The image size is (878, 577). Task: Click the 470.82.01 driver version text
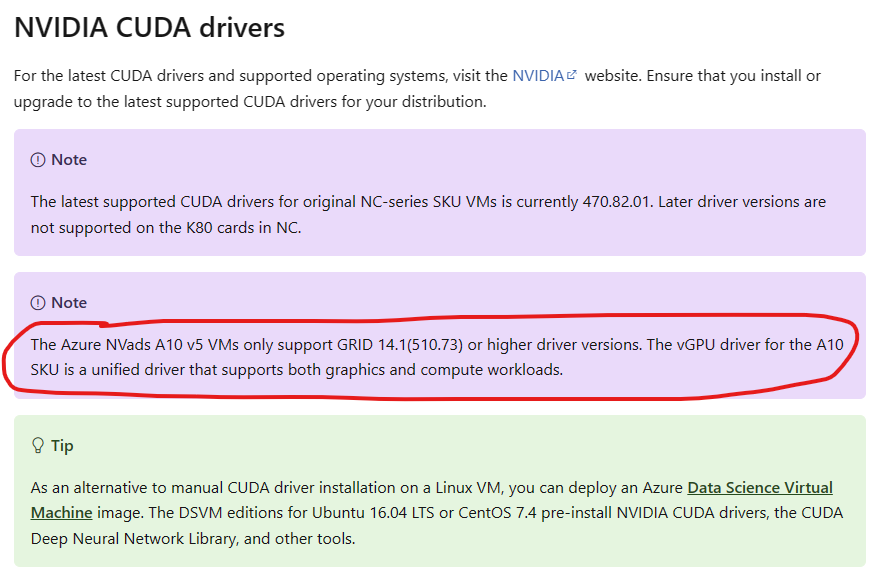click(x=617, y=202)
